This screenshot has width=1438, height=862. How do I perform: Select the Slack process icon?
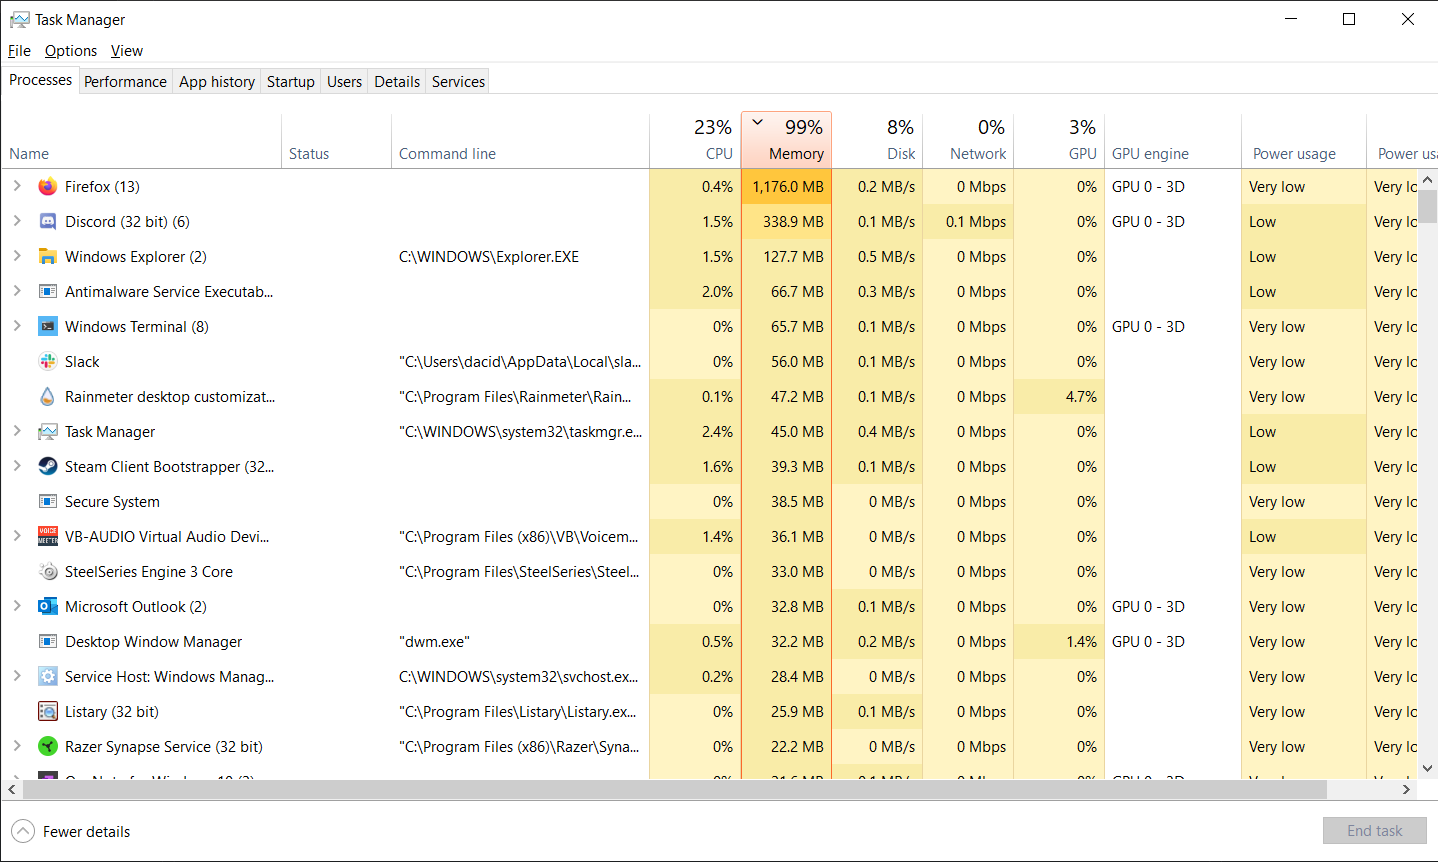47,361
